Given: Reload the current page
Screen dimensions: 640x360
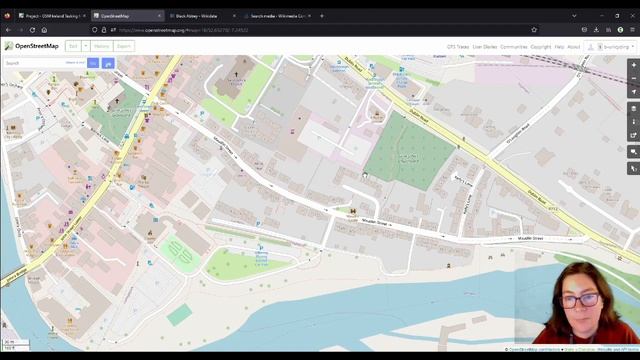Looking at the screenshot, I should coord(32,30).
